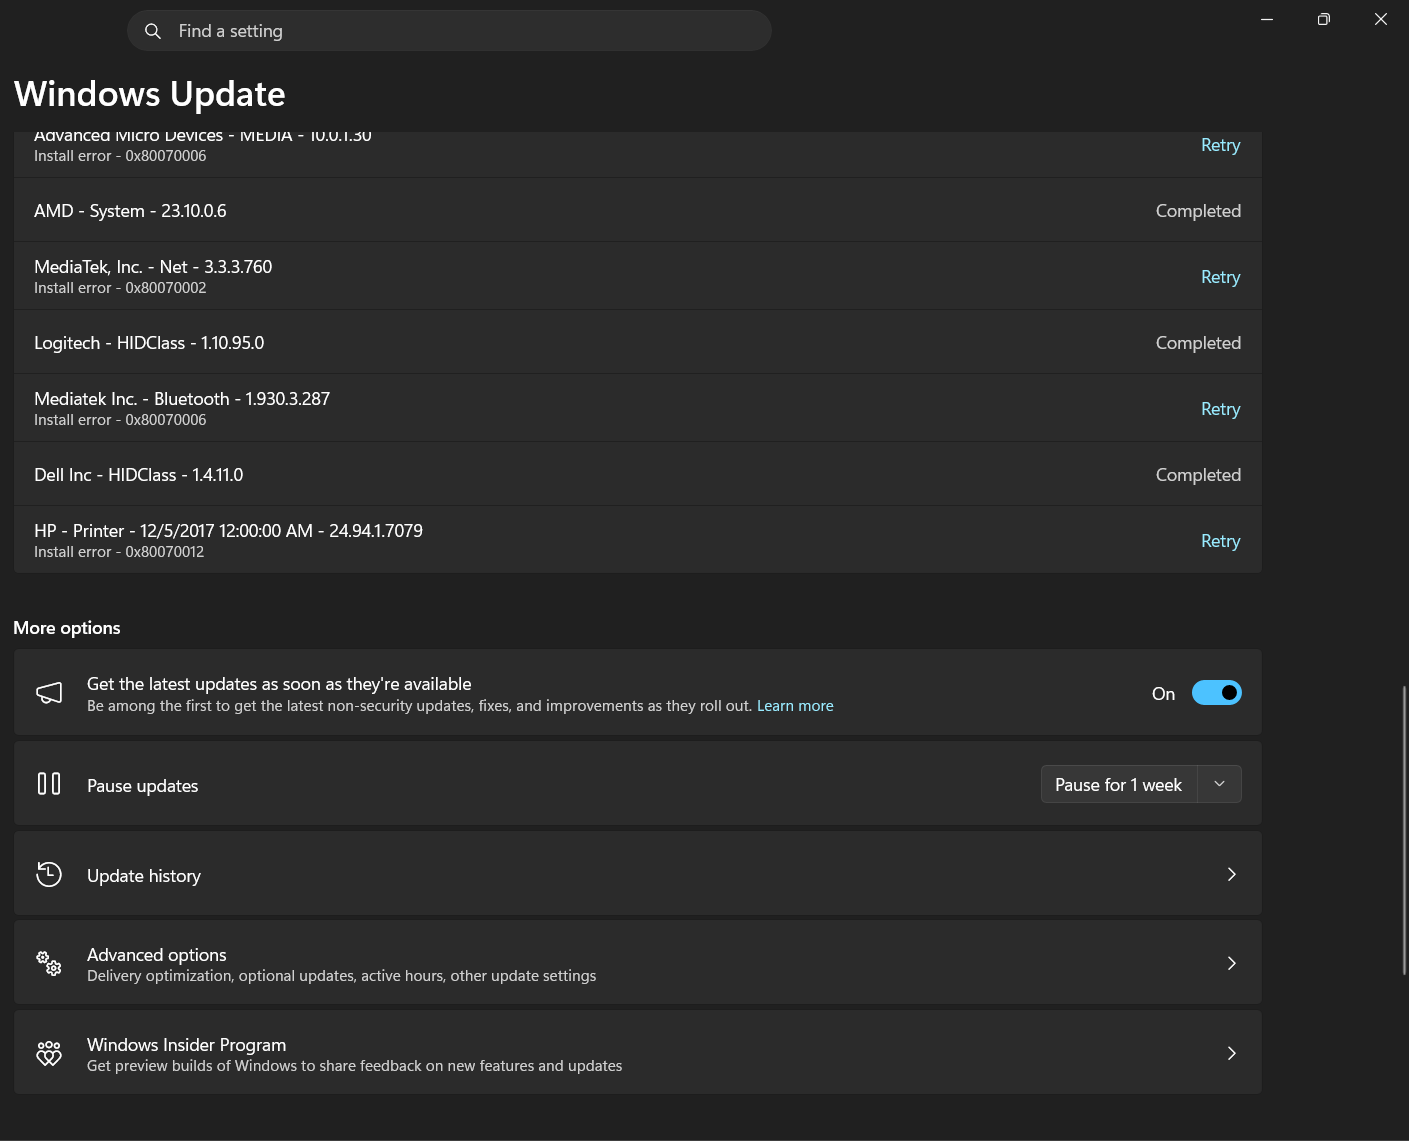The image size is (1409, 1141).
Task: Retry the HP Printer update
Action: (x=1220, y=541)
